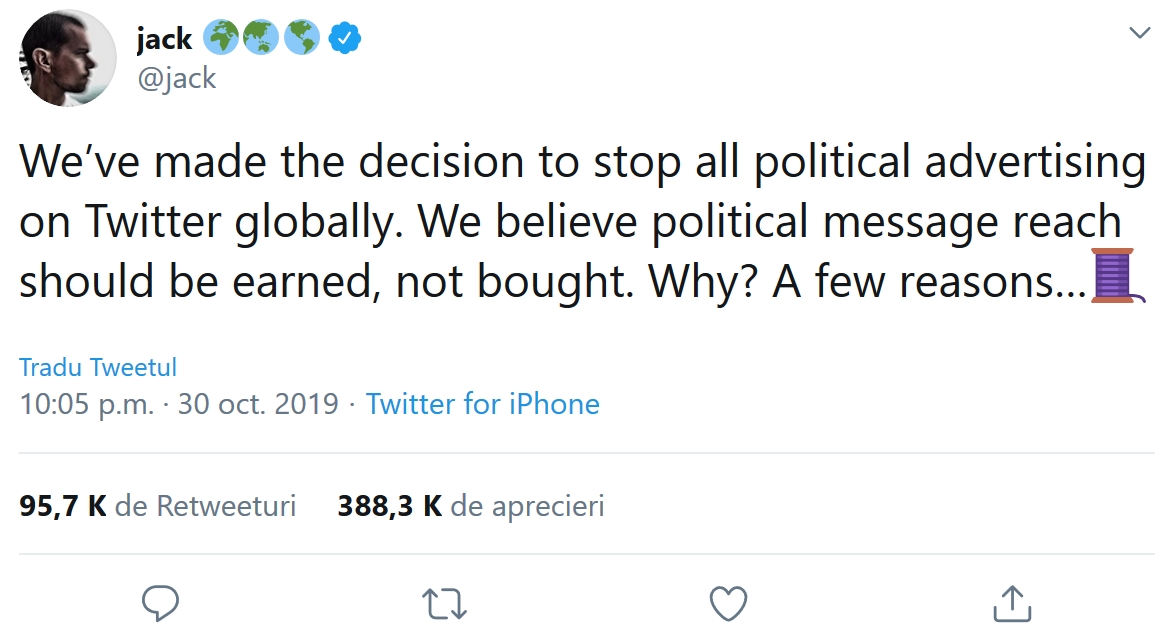Click the display name "jack"

click(164, 40)
